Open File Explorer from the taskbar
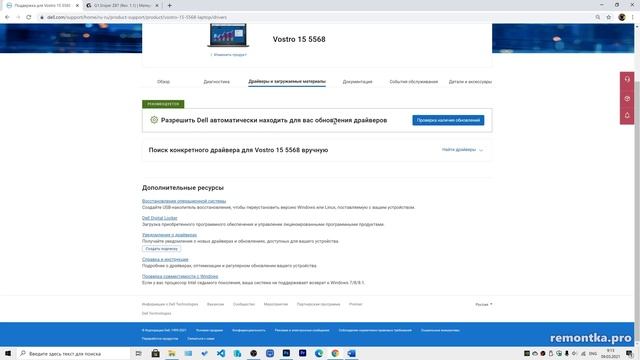Viewport: 640px width, 360px height. point(172,353)
